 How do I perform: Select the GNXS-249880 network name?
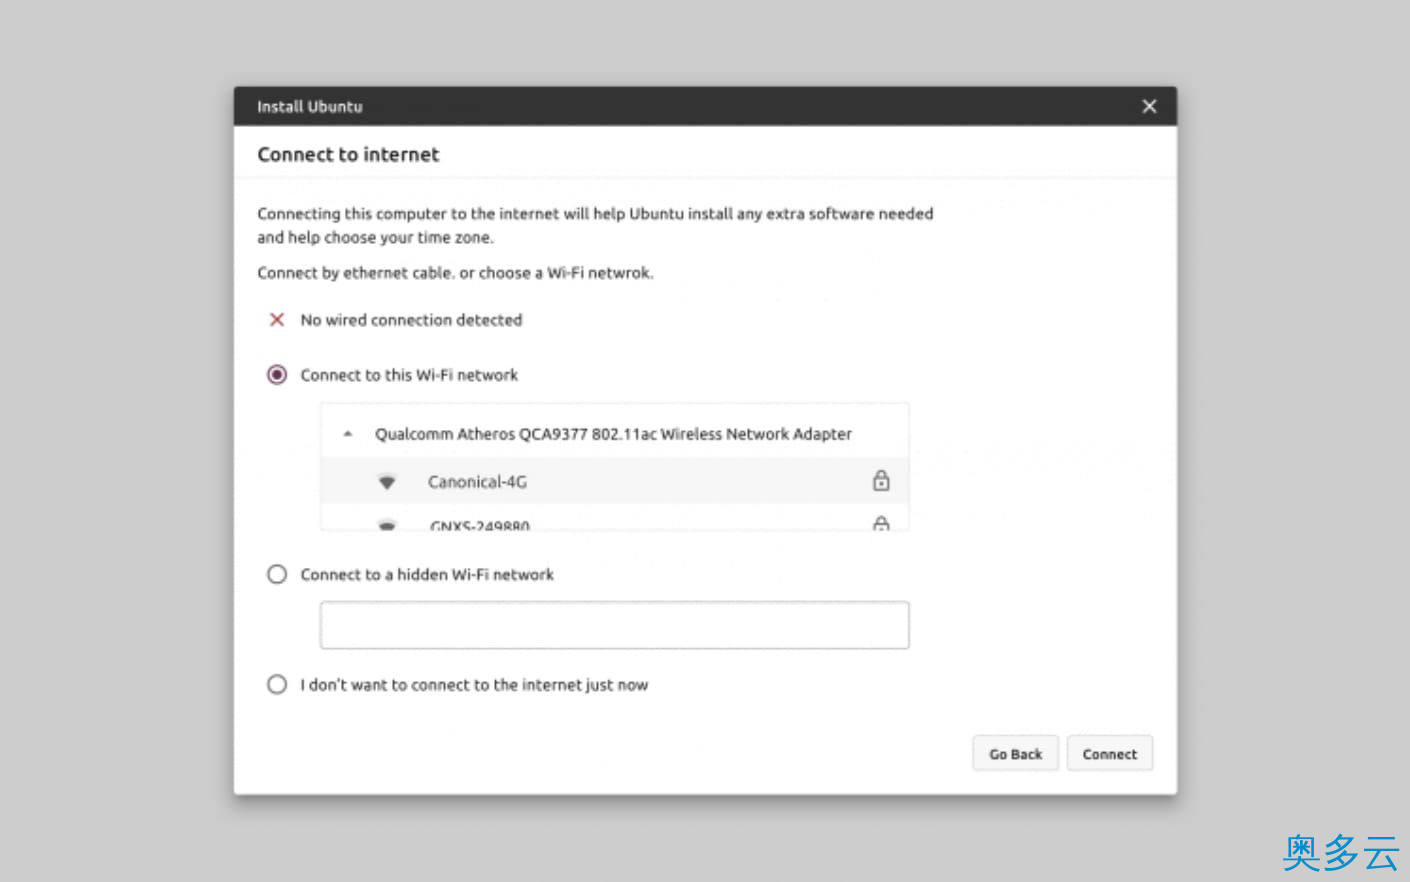click(x=479, y=524)
